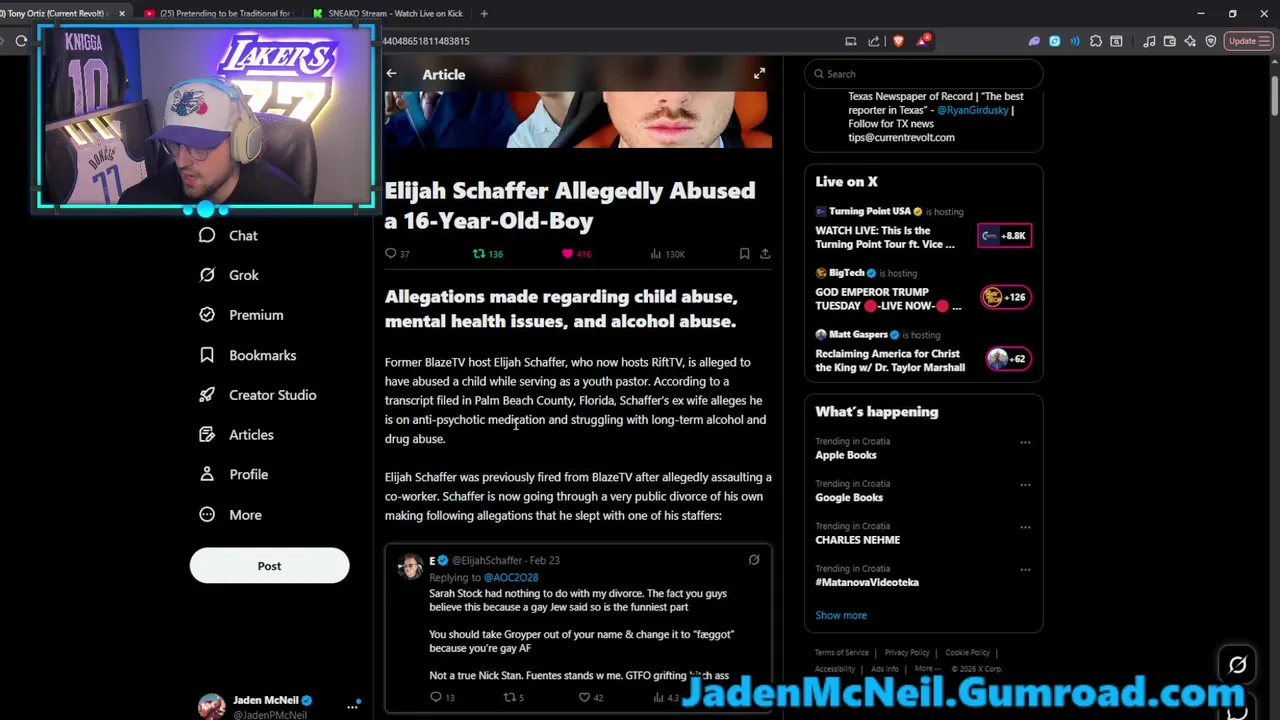This screenshot has height=720, width=1280.
Task: Open Bookmarks in the sidebar
Action: point(247,355)
